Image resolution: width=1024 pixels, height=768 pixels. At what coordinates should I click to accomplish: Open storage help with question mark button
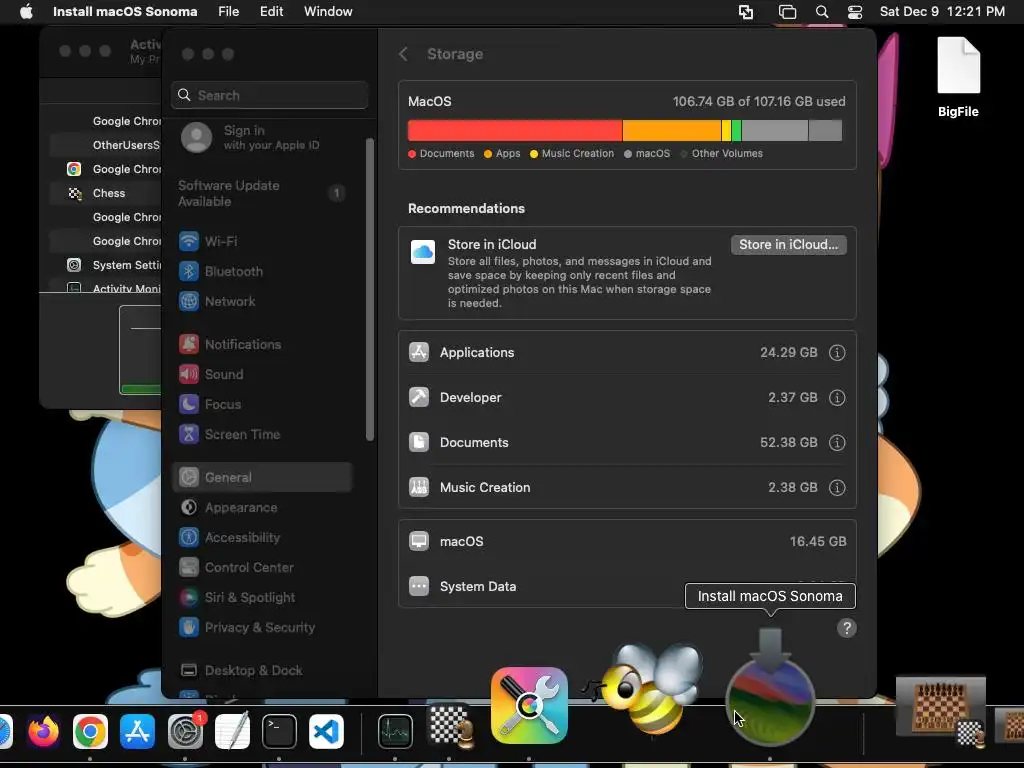tap(846, 628)
